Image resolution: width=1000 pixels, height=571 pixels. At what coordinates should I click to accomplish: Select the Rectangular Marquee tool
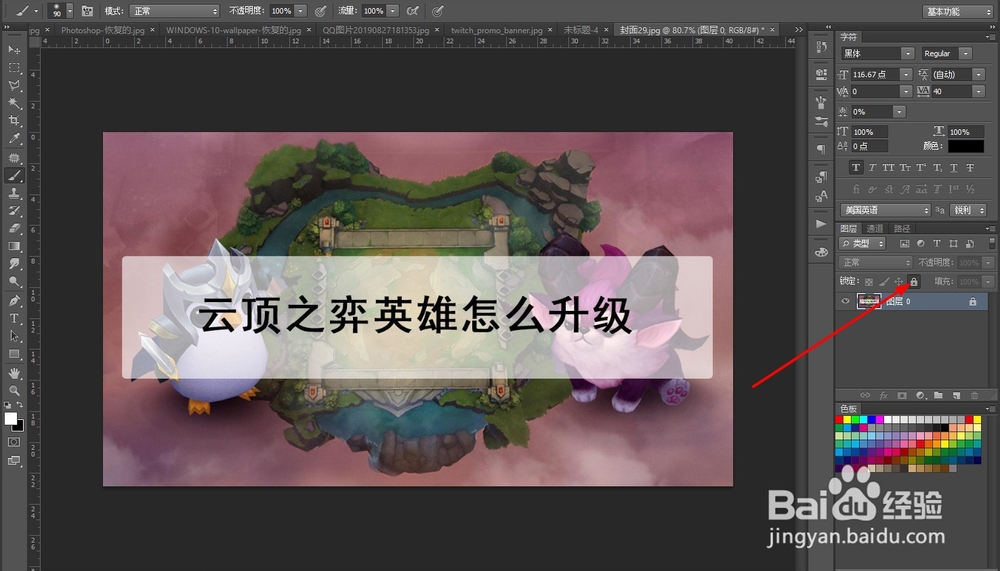14,68
